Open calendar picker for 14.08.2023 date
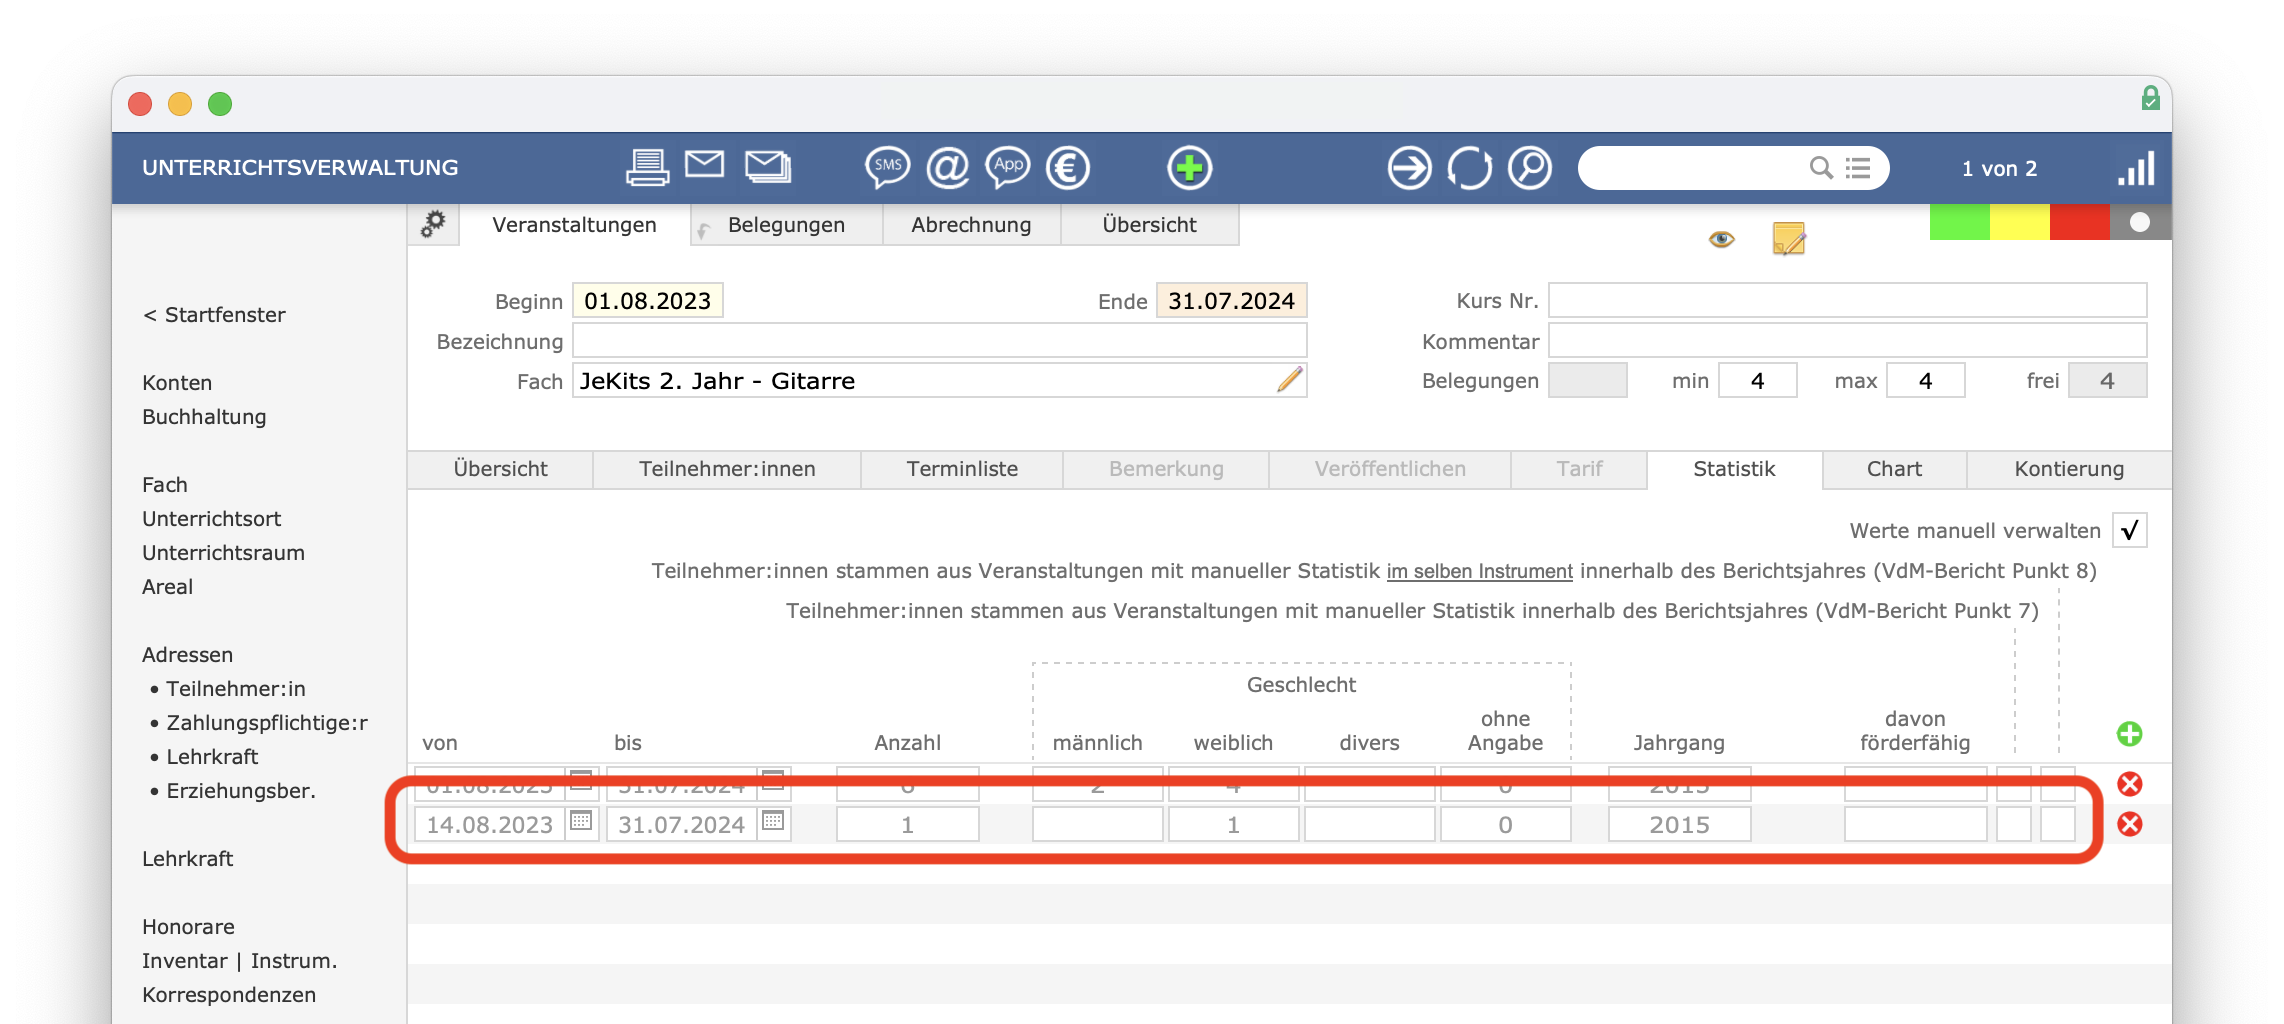Viewport: 2284px width, 1024px height. pyautogui.click(x=581, y=822)
